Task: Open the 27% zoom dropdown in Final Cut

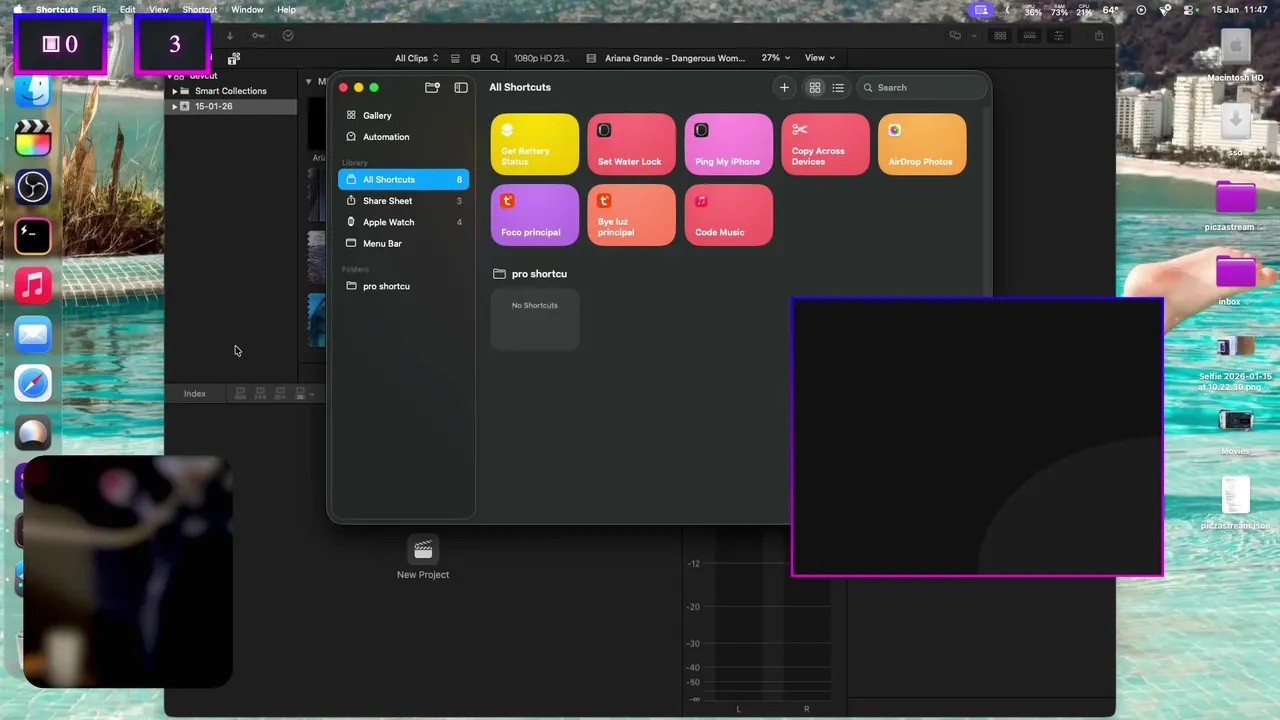Action: tap(776, 58)
